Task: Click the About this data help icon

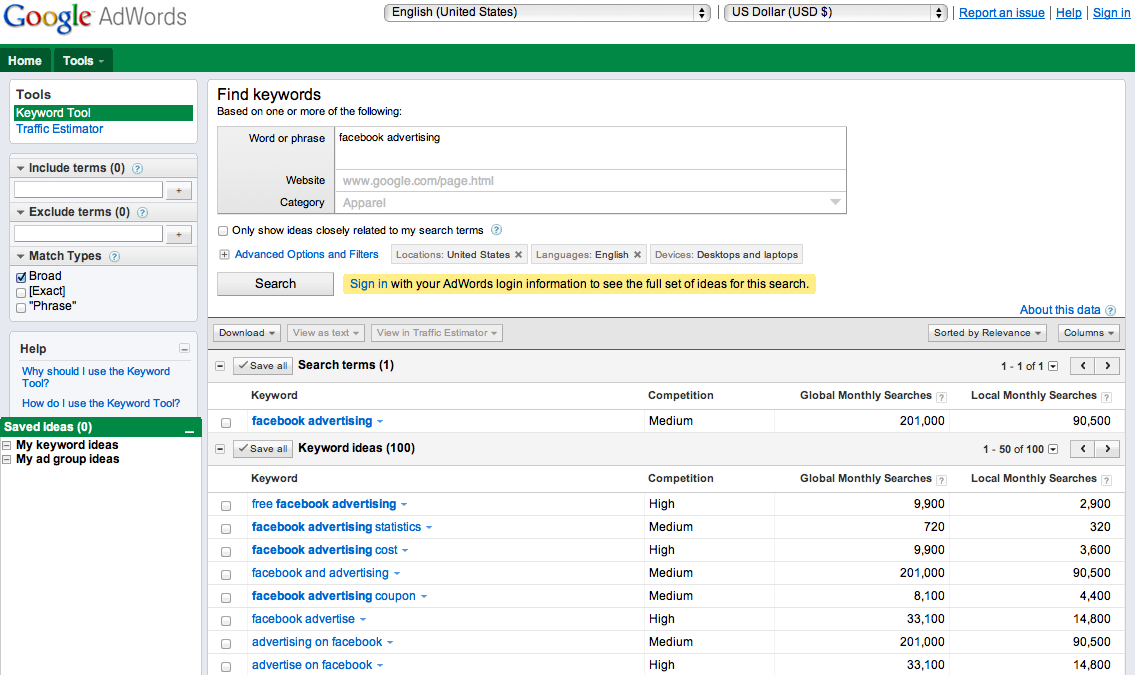Action: coord(1110,310)
